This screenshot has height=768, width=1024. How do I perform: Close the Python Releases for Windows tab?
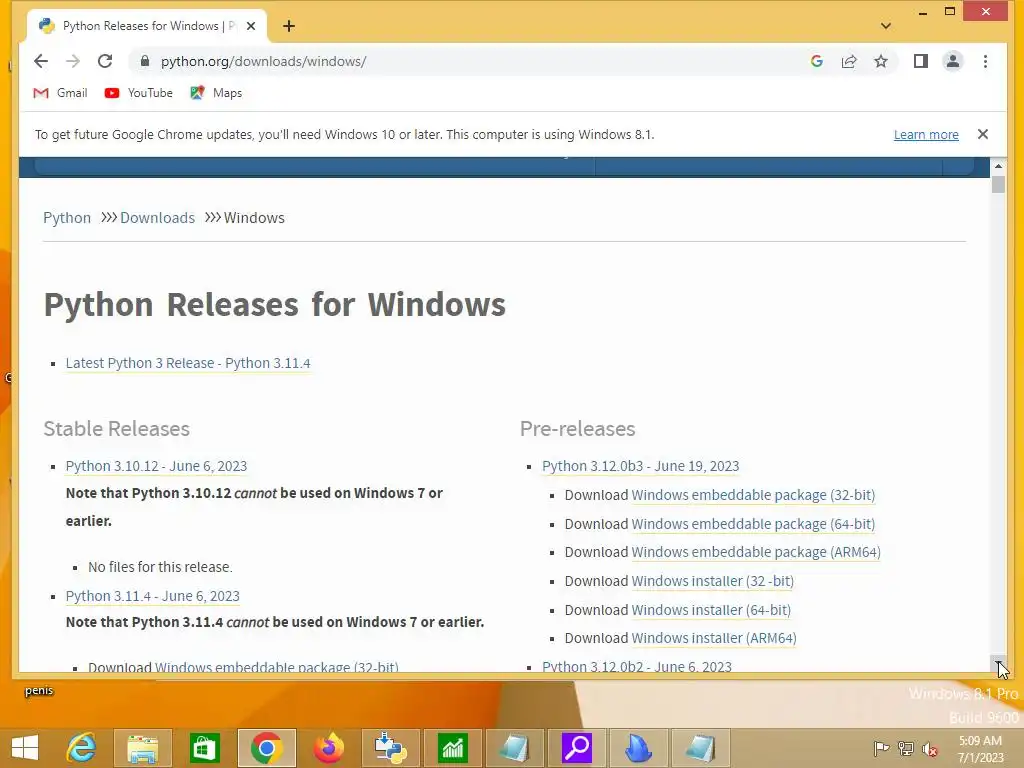tap(251, 26)
